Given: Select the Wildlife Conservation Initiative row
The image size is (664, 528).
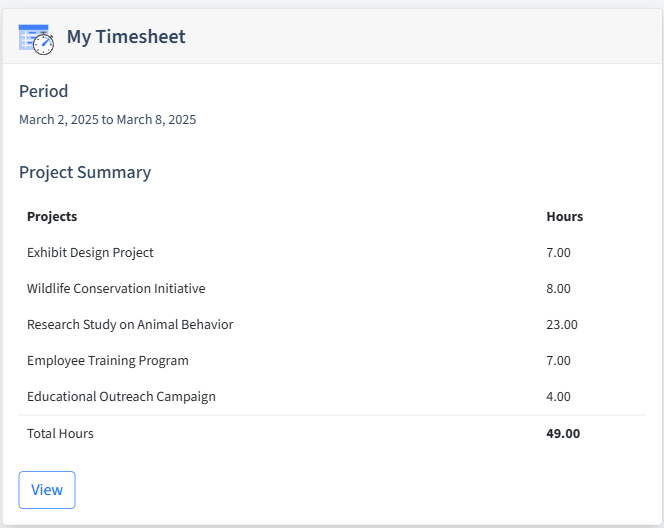Looking at the screenshot, I should tap(332, 288).
